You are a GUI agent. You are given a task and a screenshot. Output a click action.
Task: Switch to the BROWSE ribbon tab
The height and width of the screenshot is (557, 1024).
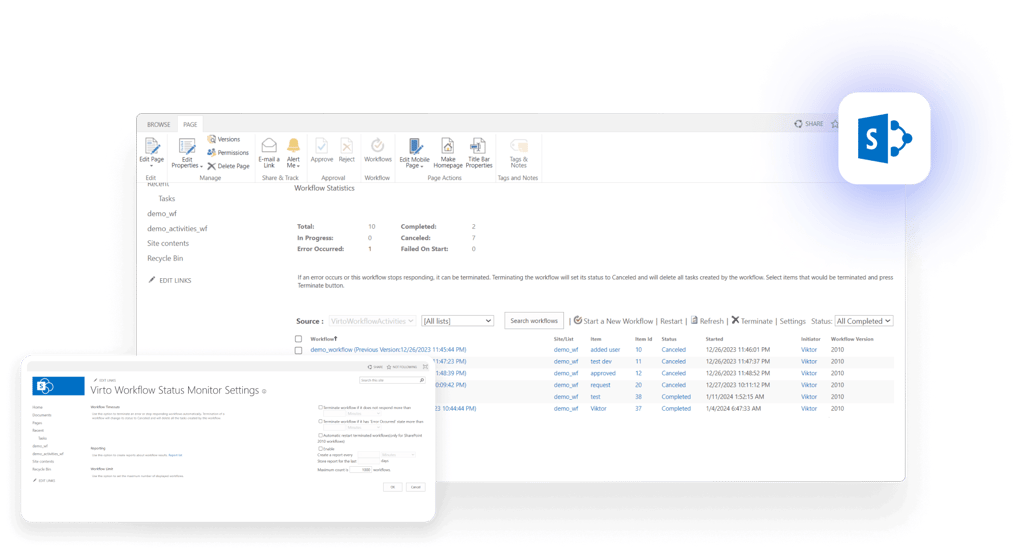click(x=158, y=124)
